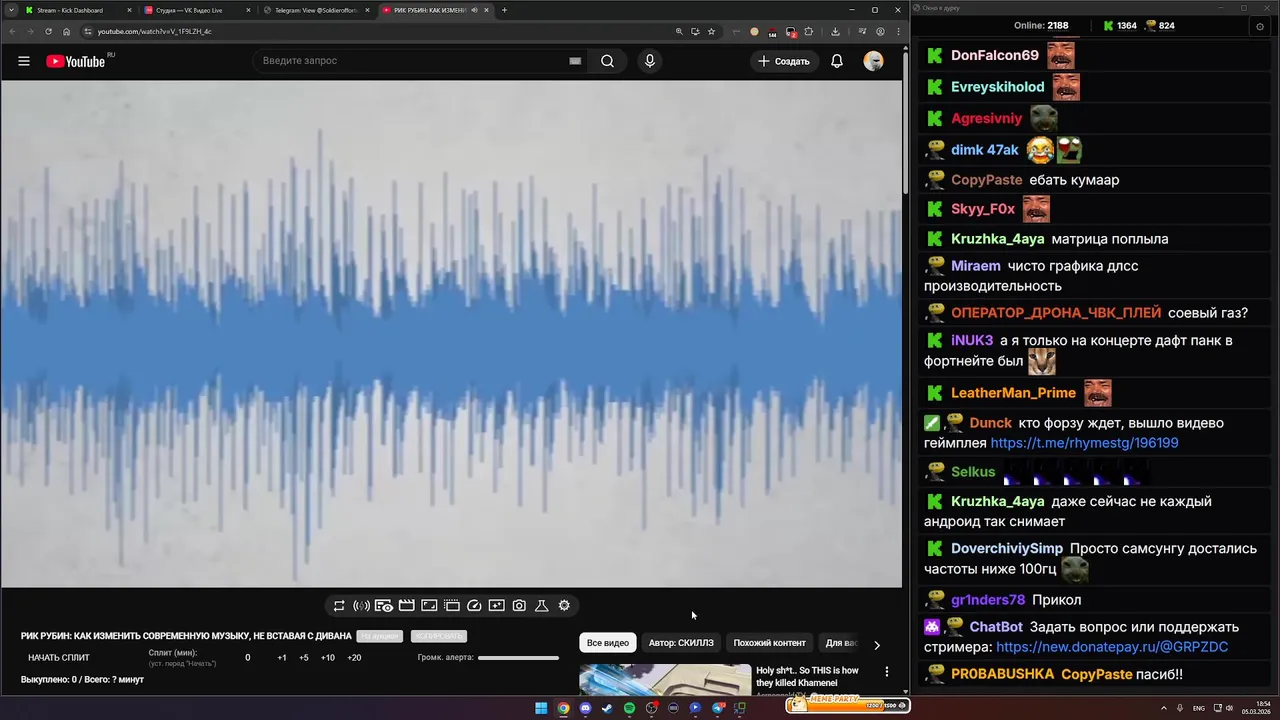This screenshot has width=1280, height=720.
Task: Activate voice search microphone
Action: 650,61
